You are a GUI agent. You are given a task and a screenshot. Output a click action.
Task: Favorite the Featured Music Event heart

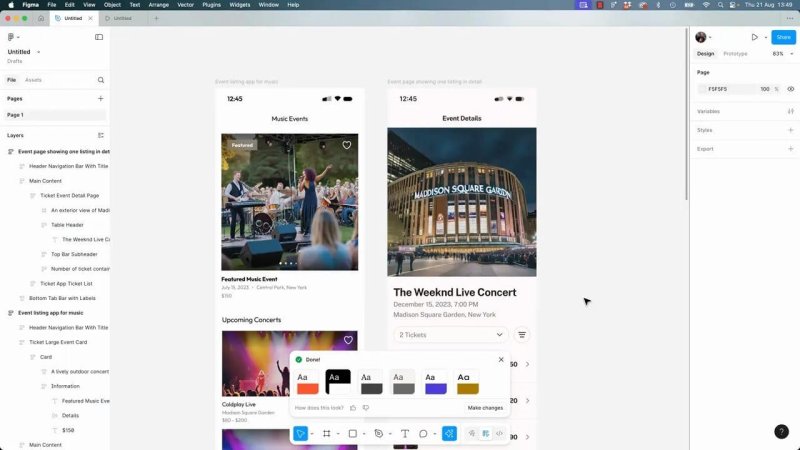pyautogui.click(x=346, y=145)
